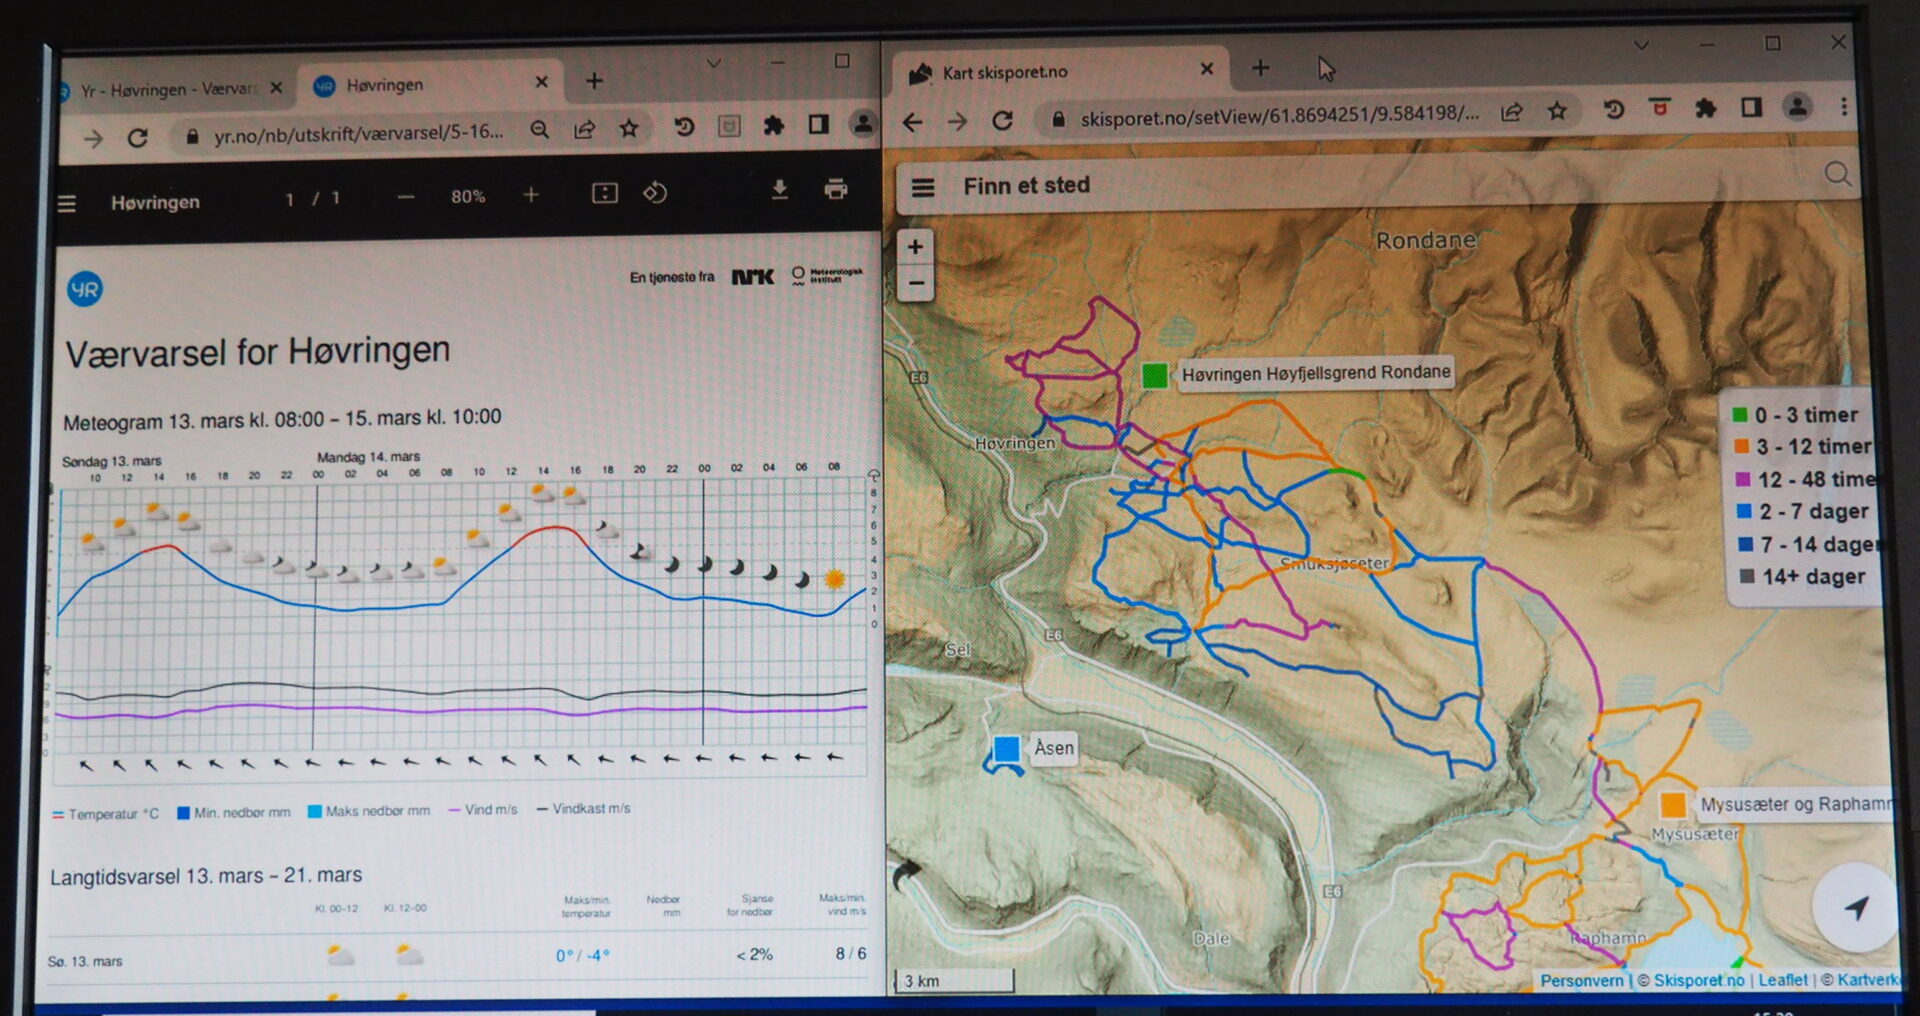Click the green Høvringen Høyfjellsgrend Rondane marker
The width and height of the screenshot is (1920, 1016).
click(x=1154, y=376)
